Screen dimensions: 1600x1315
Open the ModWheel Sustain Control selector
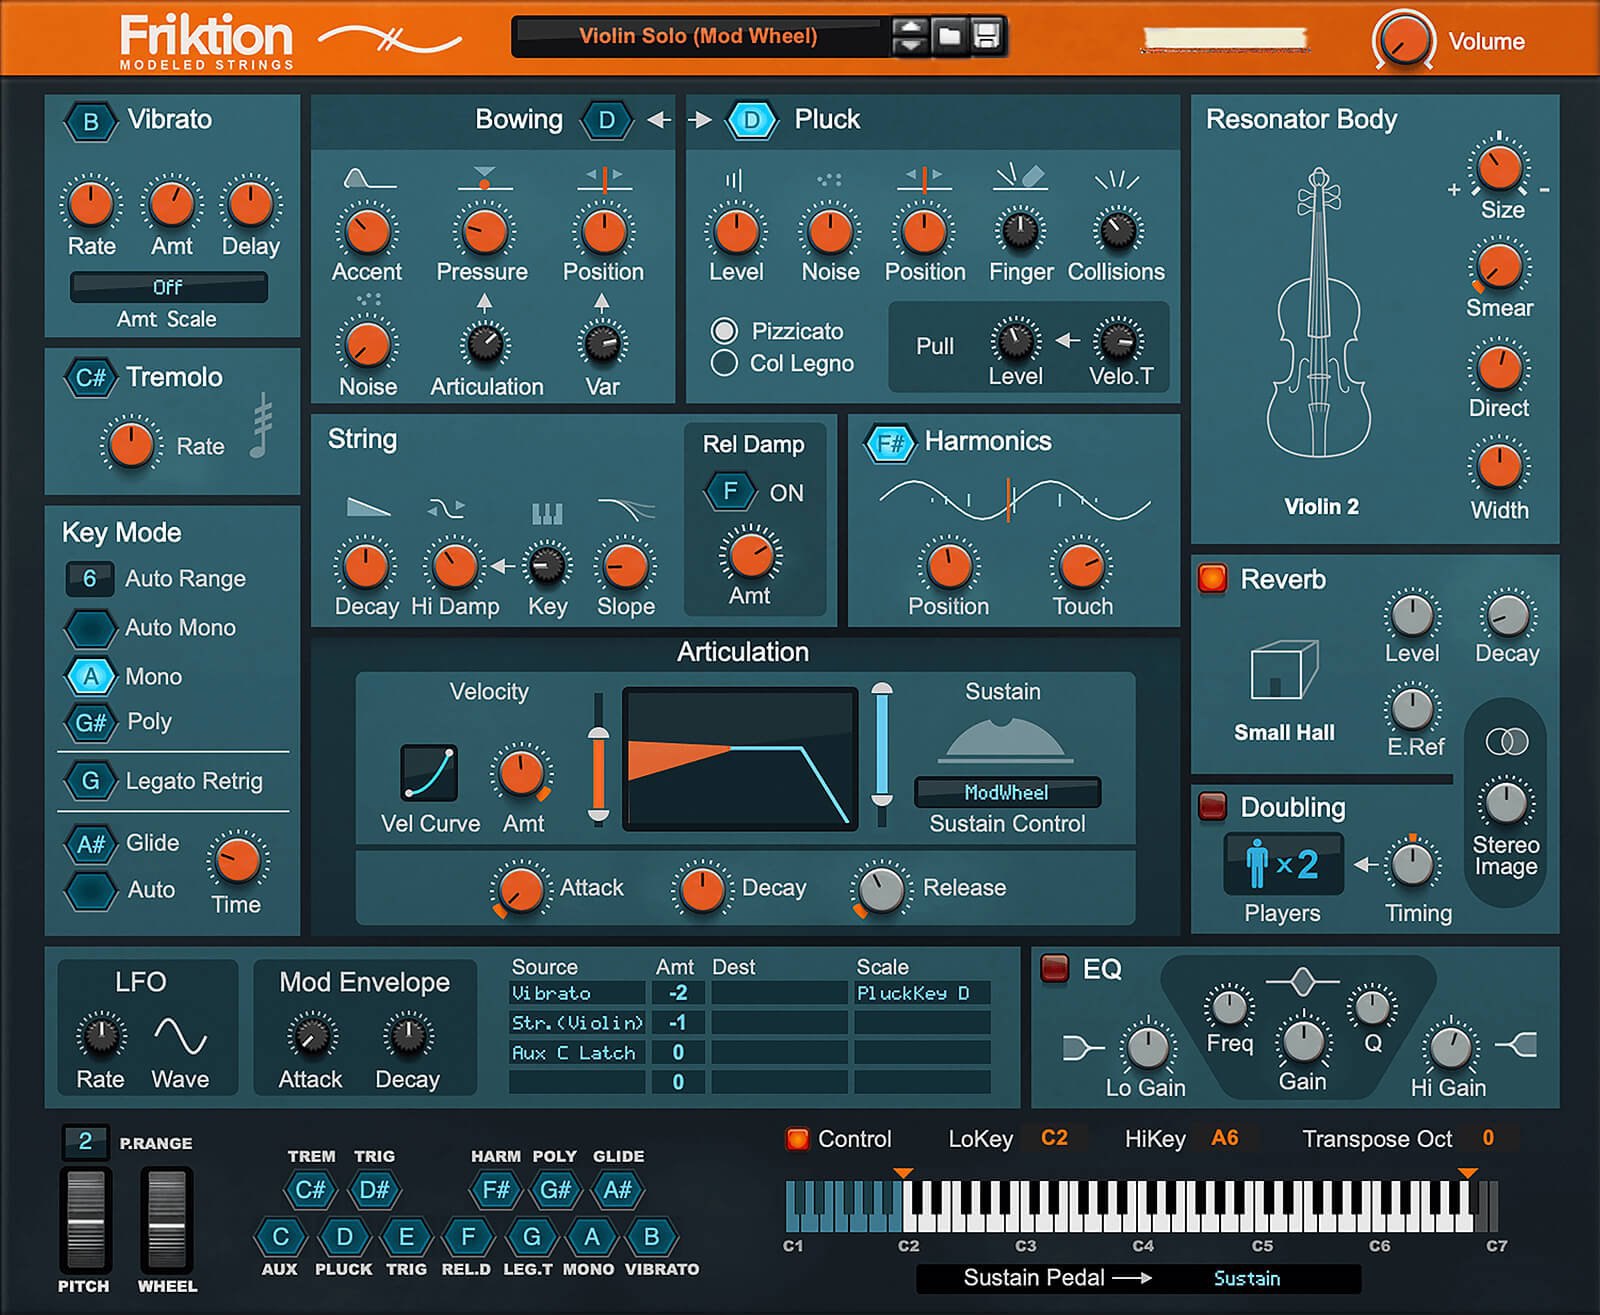click(x=1005, y=792)
